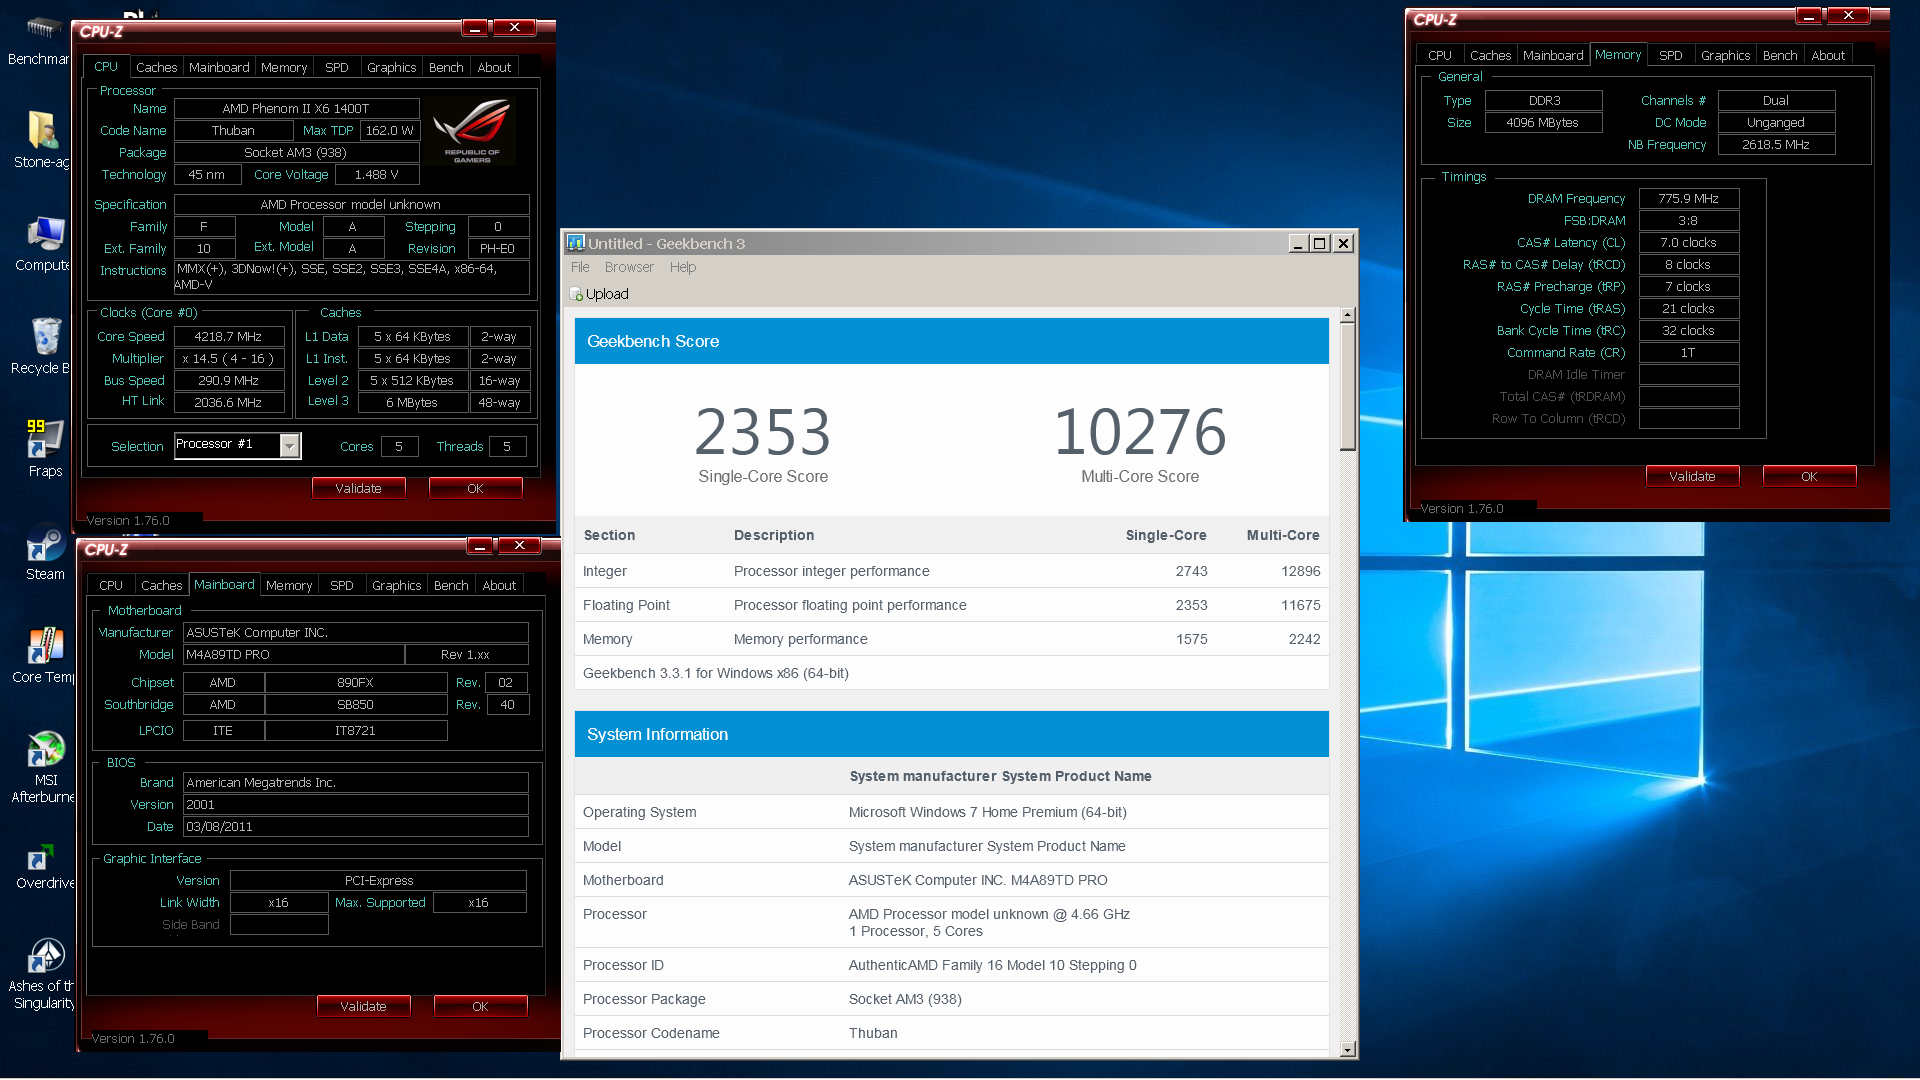Image resolution: width=1920 pixels, height=1080 pixels.
Task: Open the Browser menu in Geekbench
Action: tap(629, 267)
